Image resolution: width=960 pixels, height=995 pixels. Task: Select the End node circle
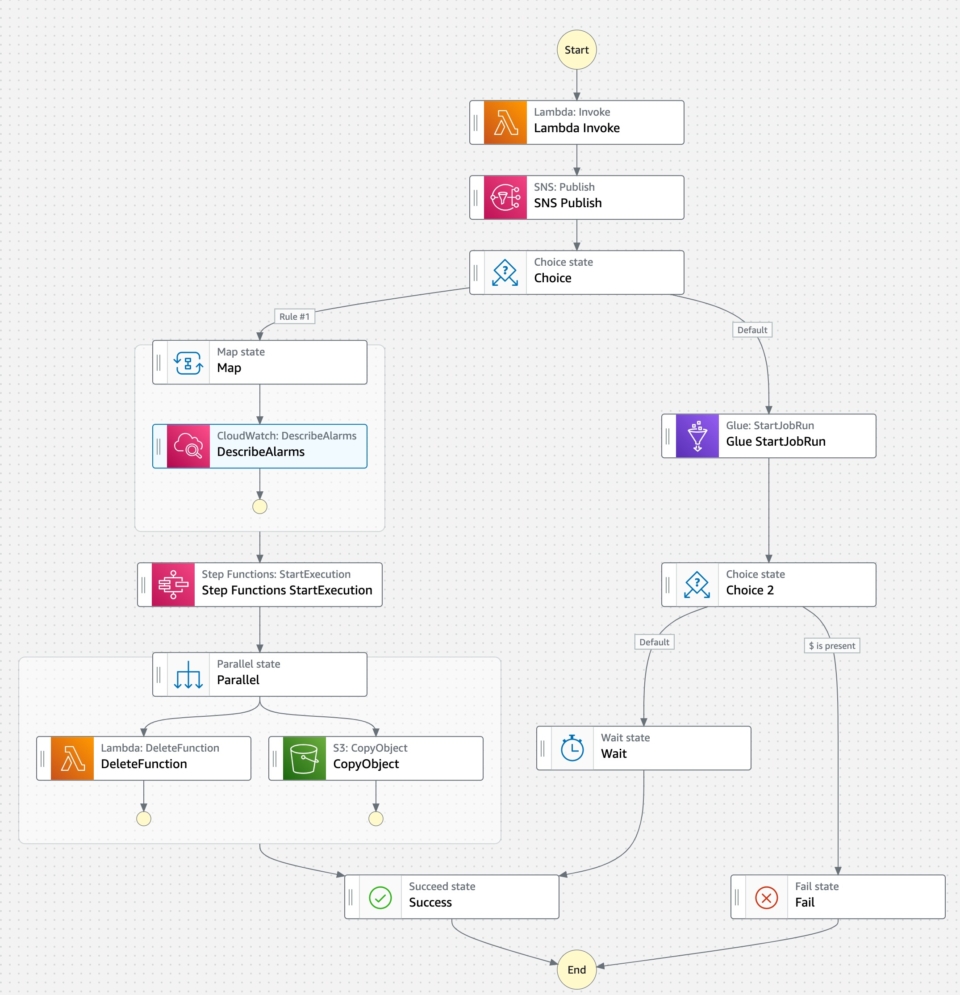pyautogui.click(x=577, y=969)
